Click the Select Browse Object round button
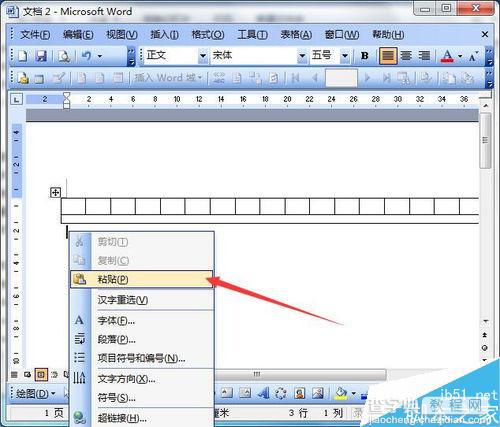The height and width of the screenshot is (427, 500). pyautogui.click(x=485, y=348)
